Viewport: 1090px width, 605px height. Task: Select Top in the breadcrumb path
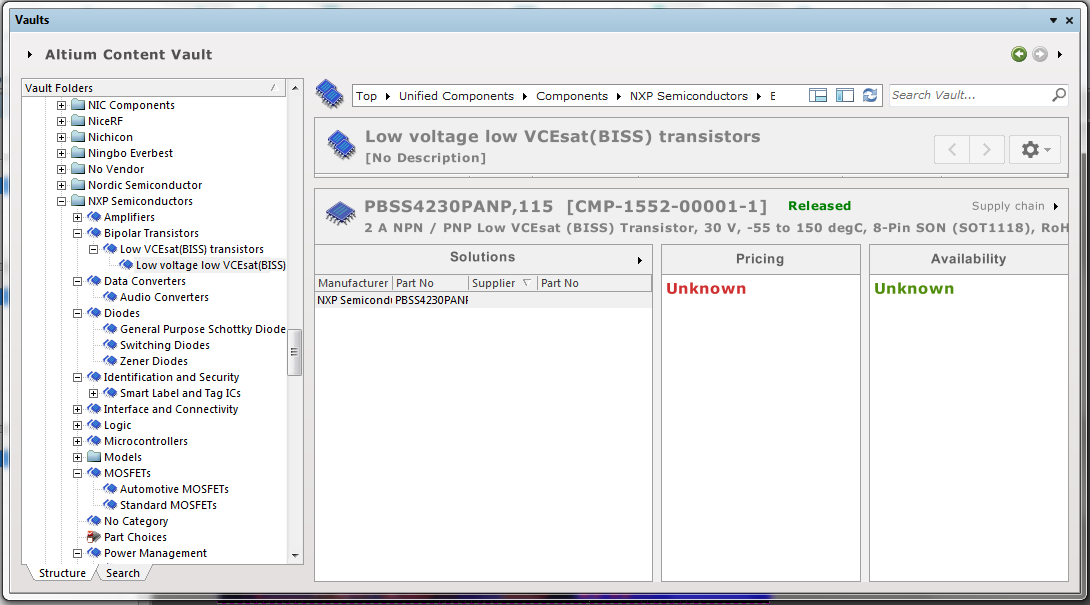pos(366,96)
